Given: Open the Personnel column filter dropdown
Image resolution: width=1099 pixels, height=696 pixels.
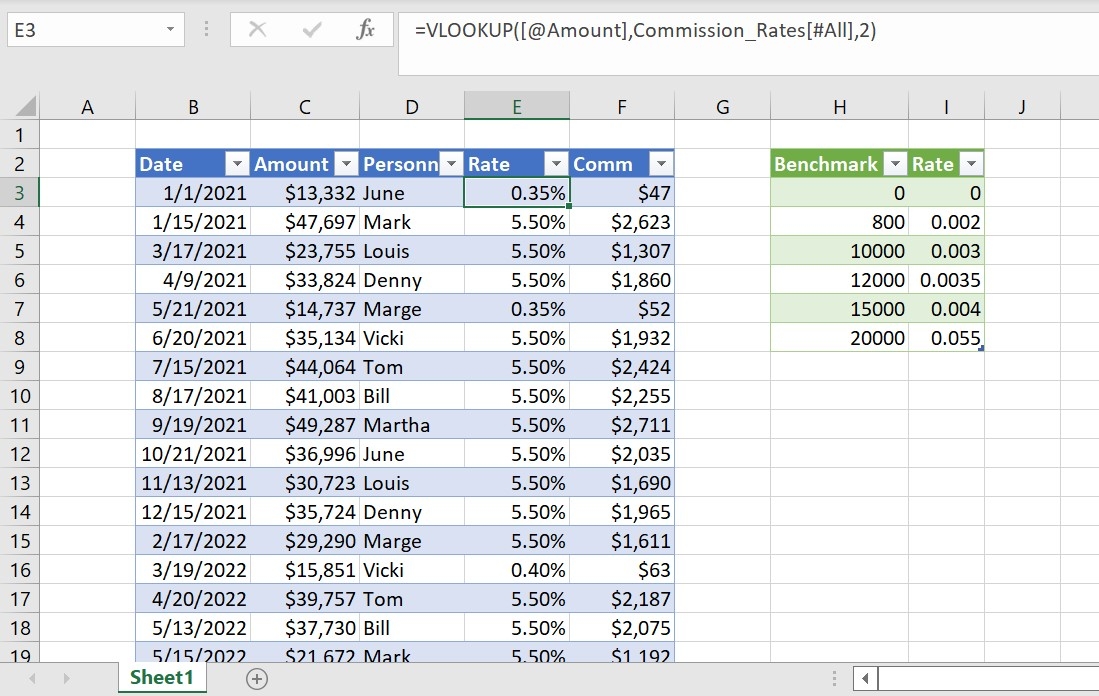Looking at the screenshot, I should click(451, 163).
